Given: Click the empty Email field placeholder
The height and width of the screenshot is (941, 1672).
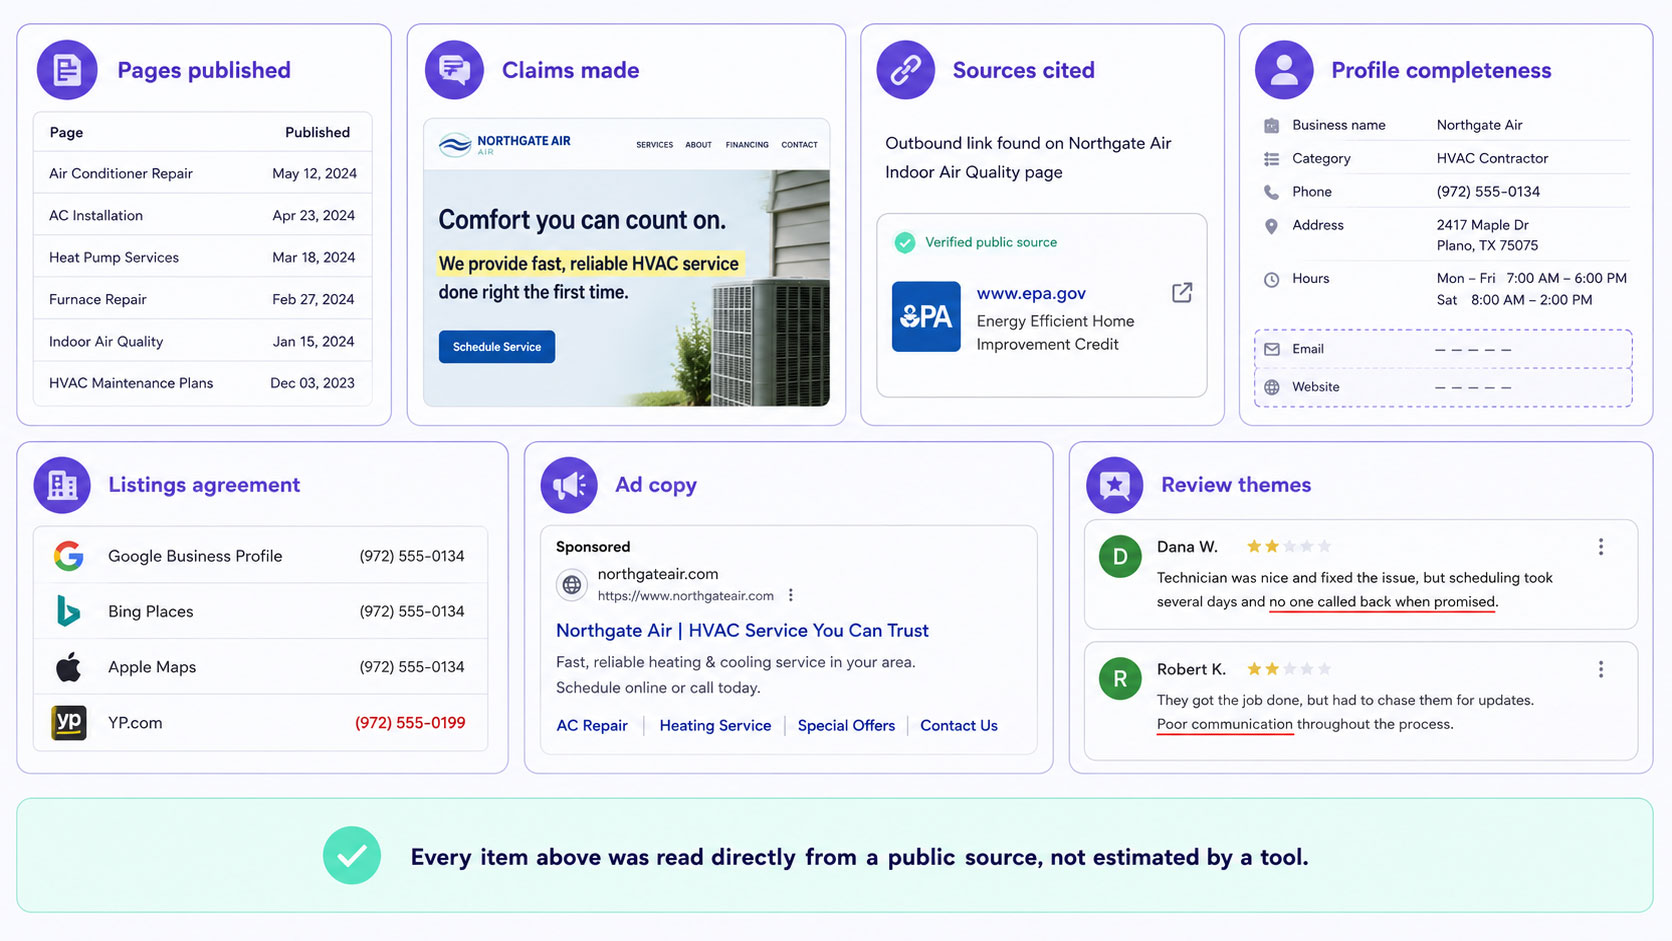Looking at the screenshot, I should click(x=1473, y=349).
